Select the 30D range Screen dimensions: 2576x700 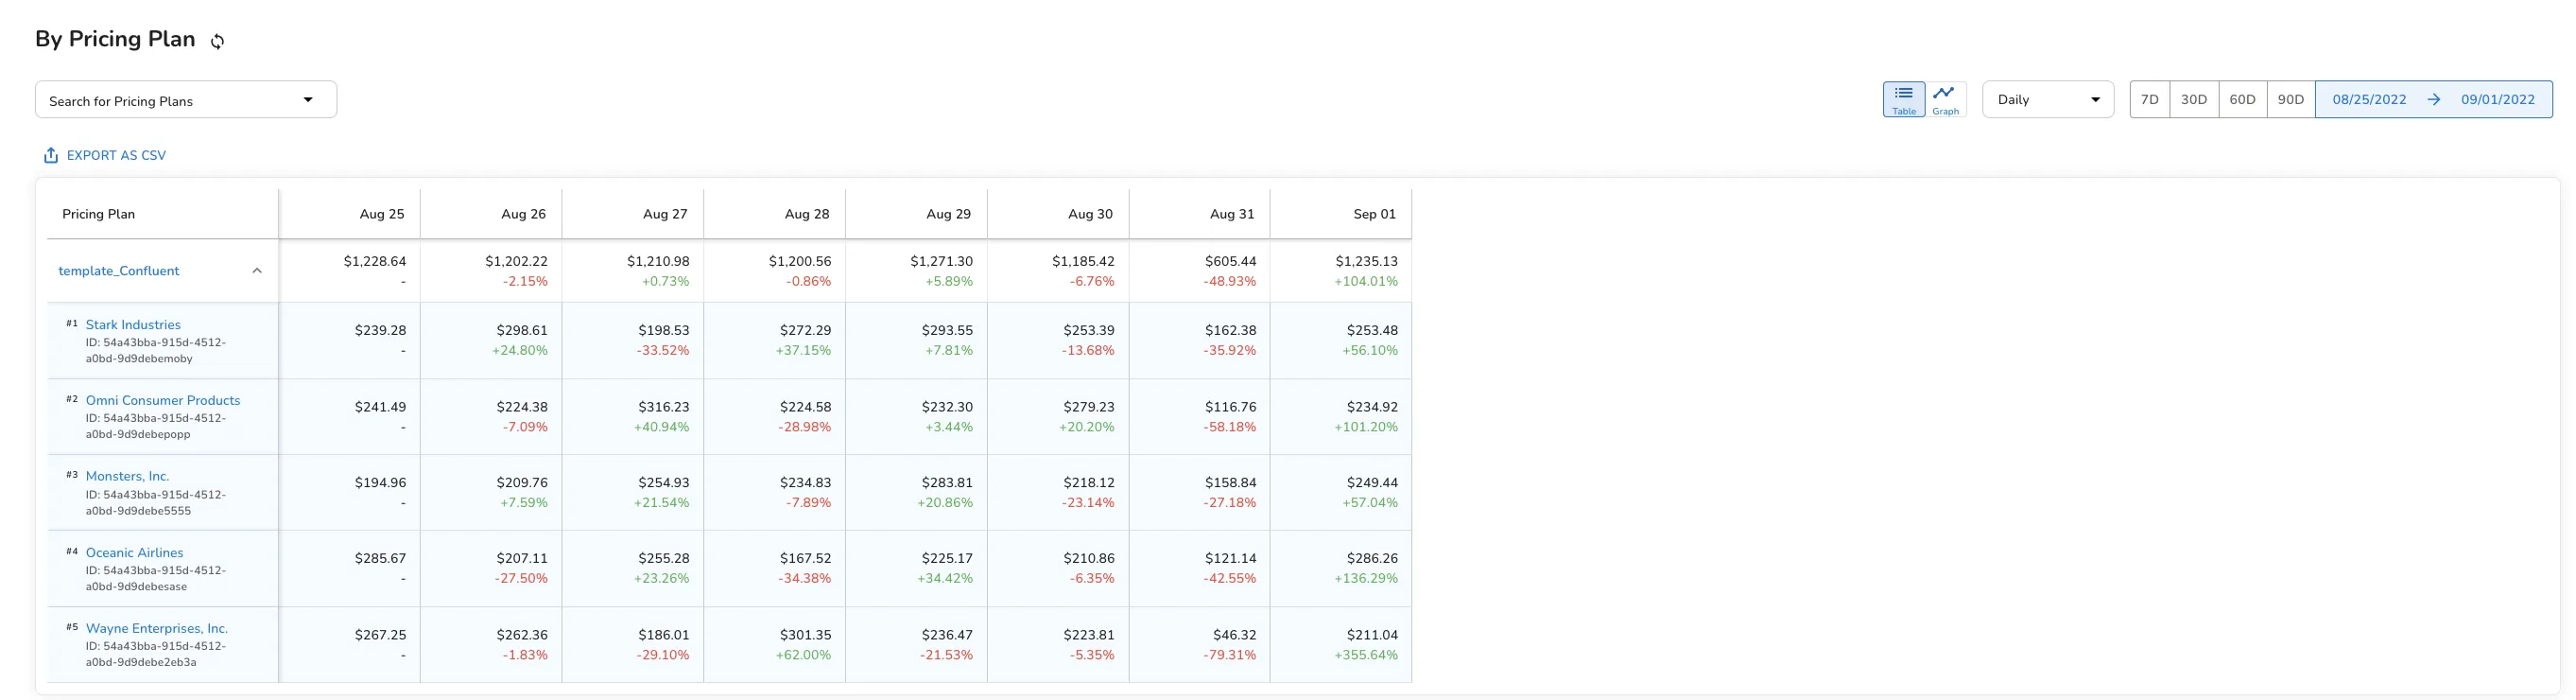click(x=2194, y=99)
